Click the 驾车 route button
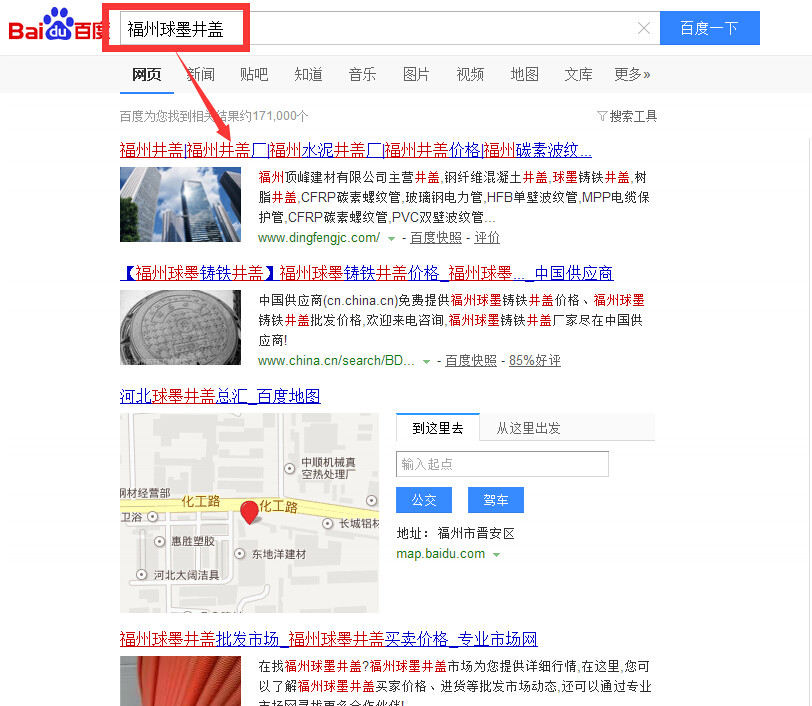 496,500
